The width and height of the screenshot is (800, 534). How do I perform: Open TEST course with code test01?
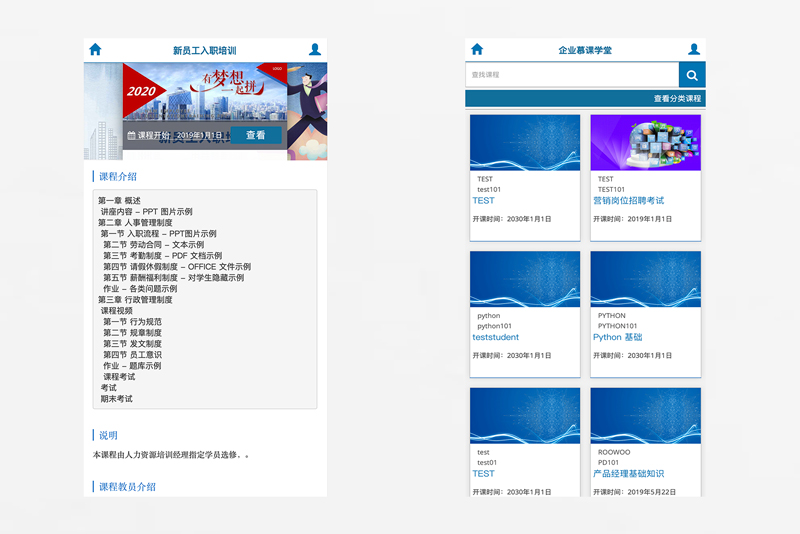point(483,473)
